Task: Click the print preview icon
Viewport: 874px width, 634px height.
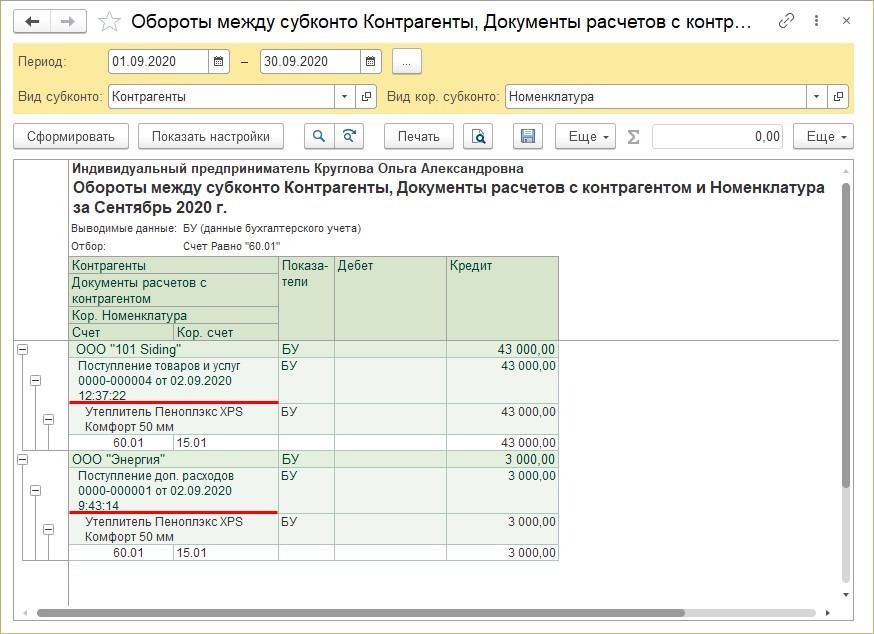Action: click(480, 136)
